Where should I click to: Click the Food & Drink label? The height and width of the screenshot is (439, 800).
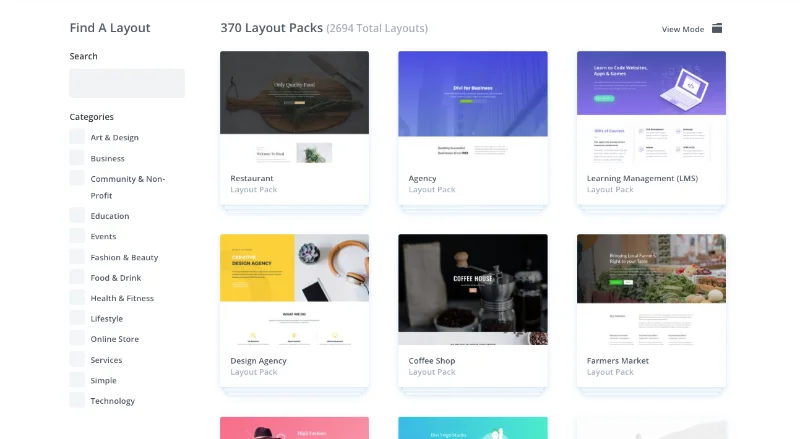point(116,278)
